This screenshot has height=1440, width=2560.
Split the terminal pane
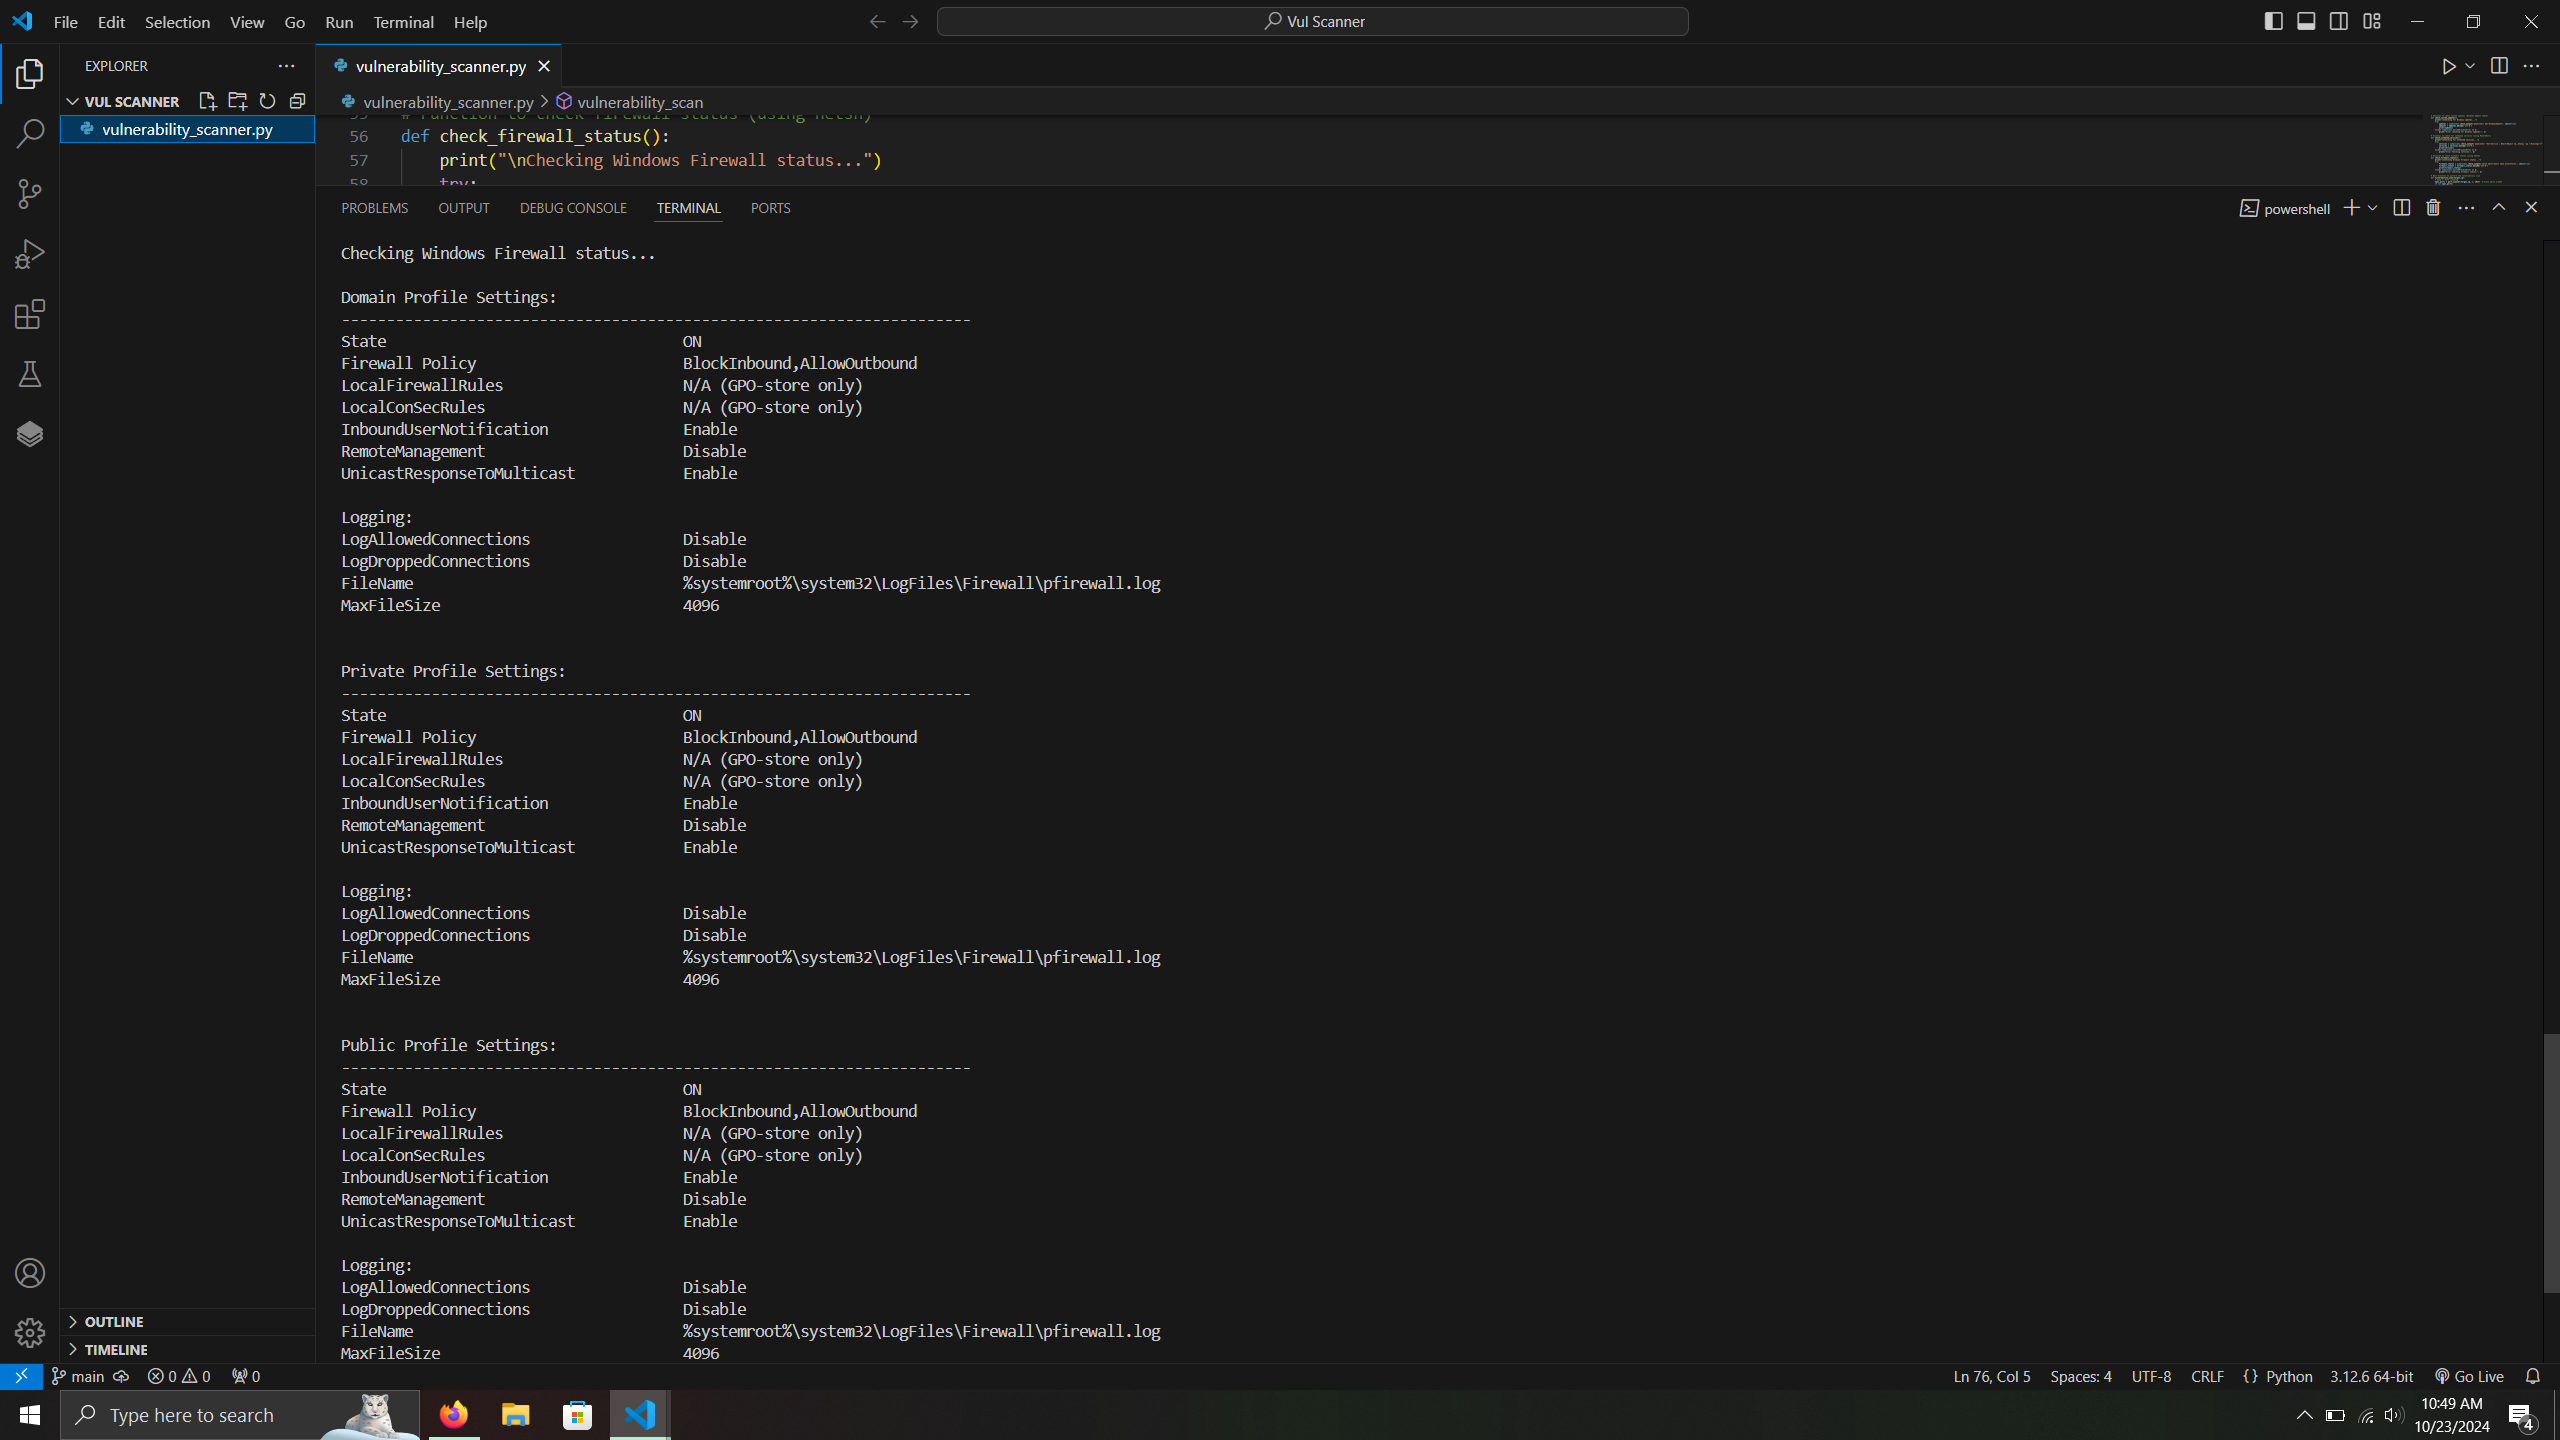[2401, 208]
